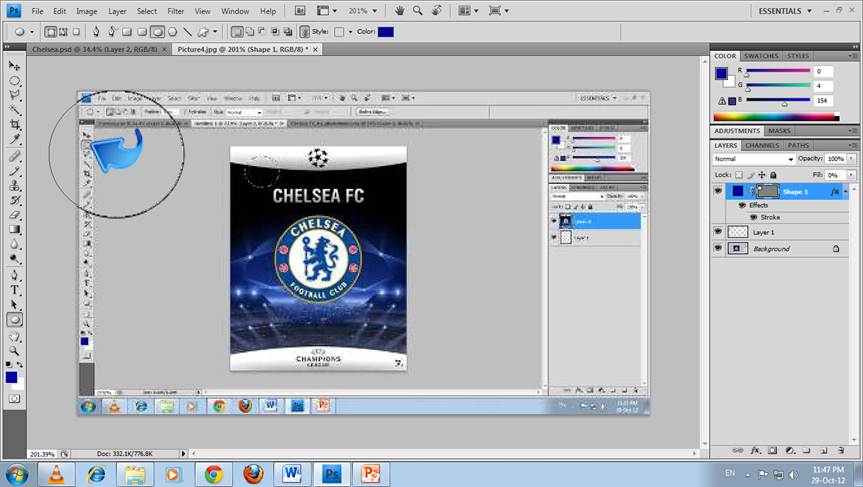Toggle Effects visibility for Shape 1
Viewport: 863px width, 487px height.
click(742, 205)
